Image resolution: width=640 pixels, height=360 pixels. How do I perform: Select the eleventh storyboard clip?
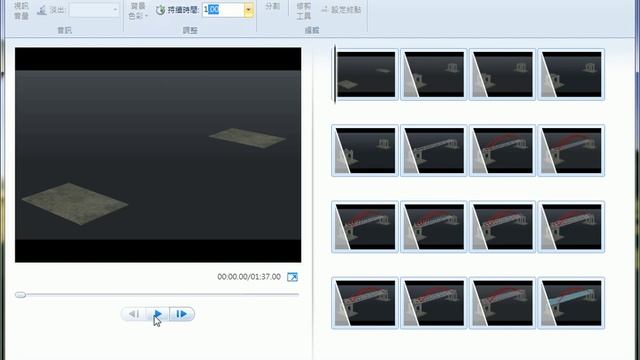502,227
